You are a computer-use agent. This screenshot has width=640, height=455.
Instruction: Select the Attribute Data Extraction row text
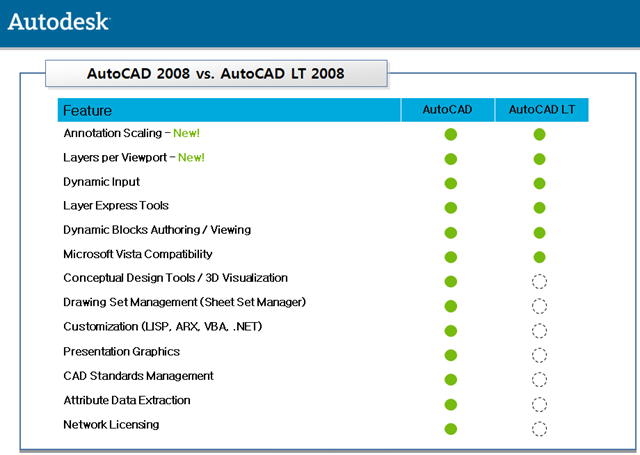(x=127, y=400)
